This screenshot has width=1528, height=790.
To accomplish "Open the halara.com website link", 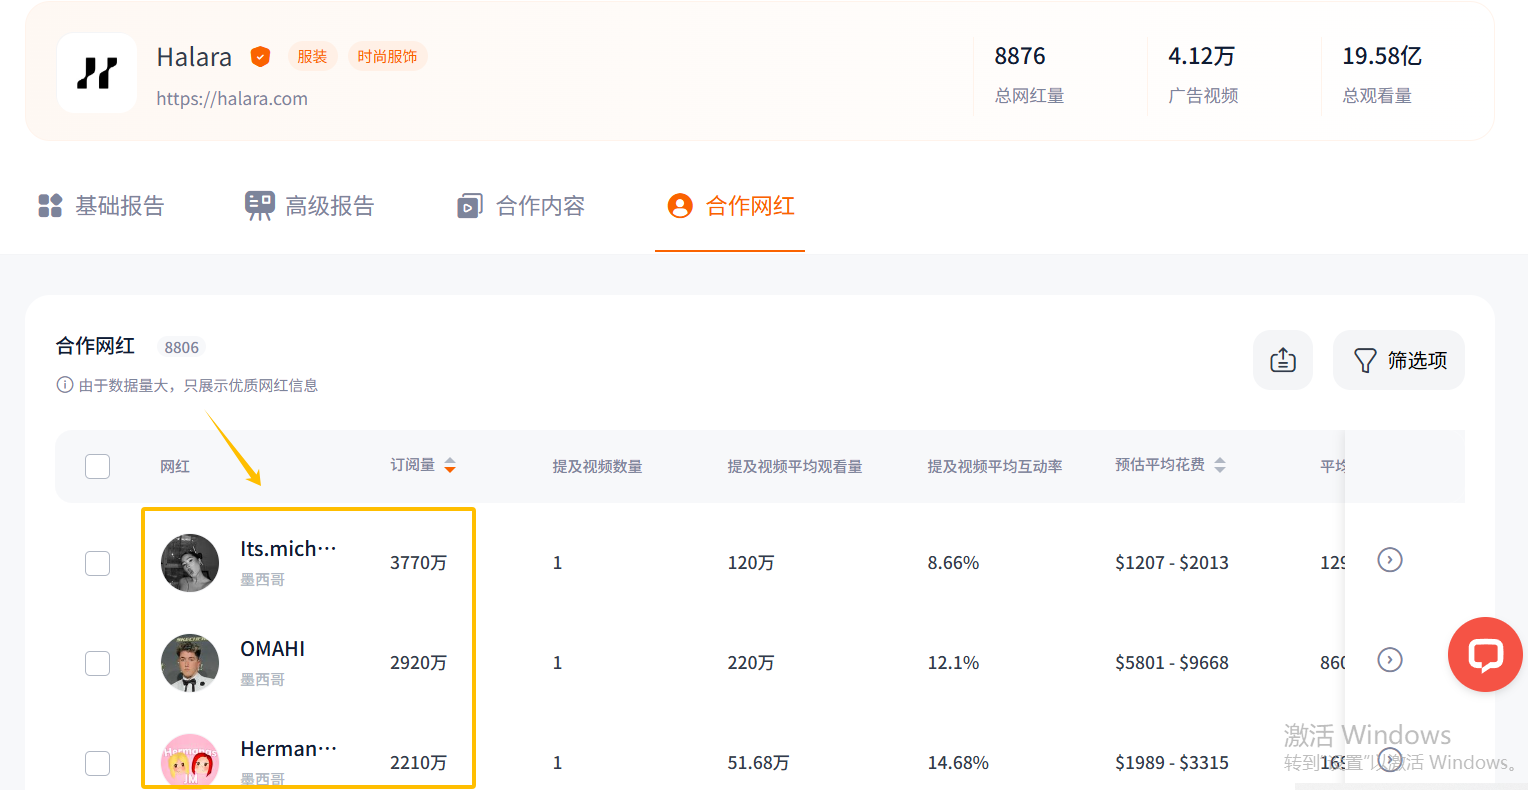I will (232, 98).
